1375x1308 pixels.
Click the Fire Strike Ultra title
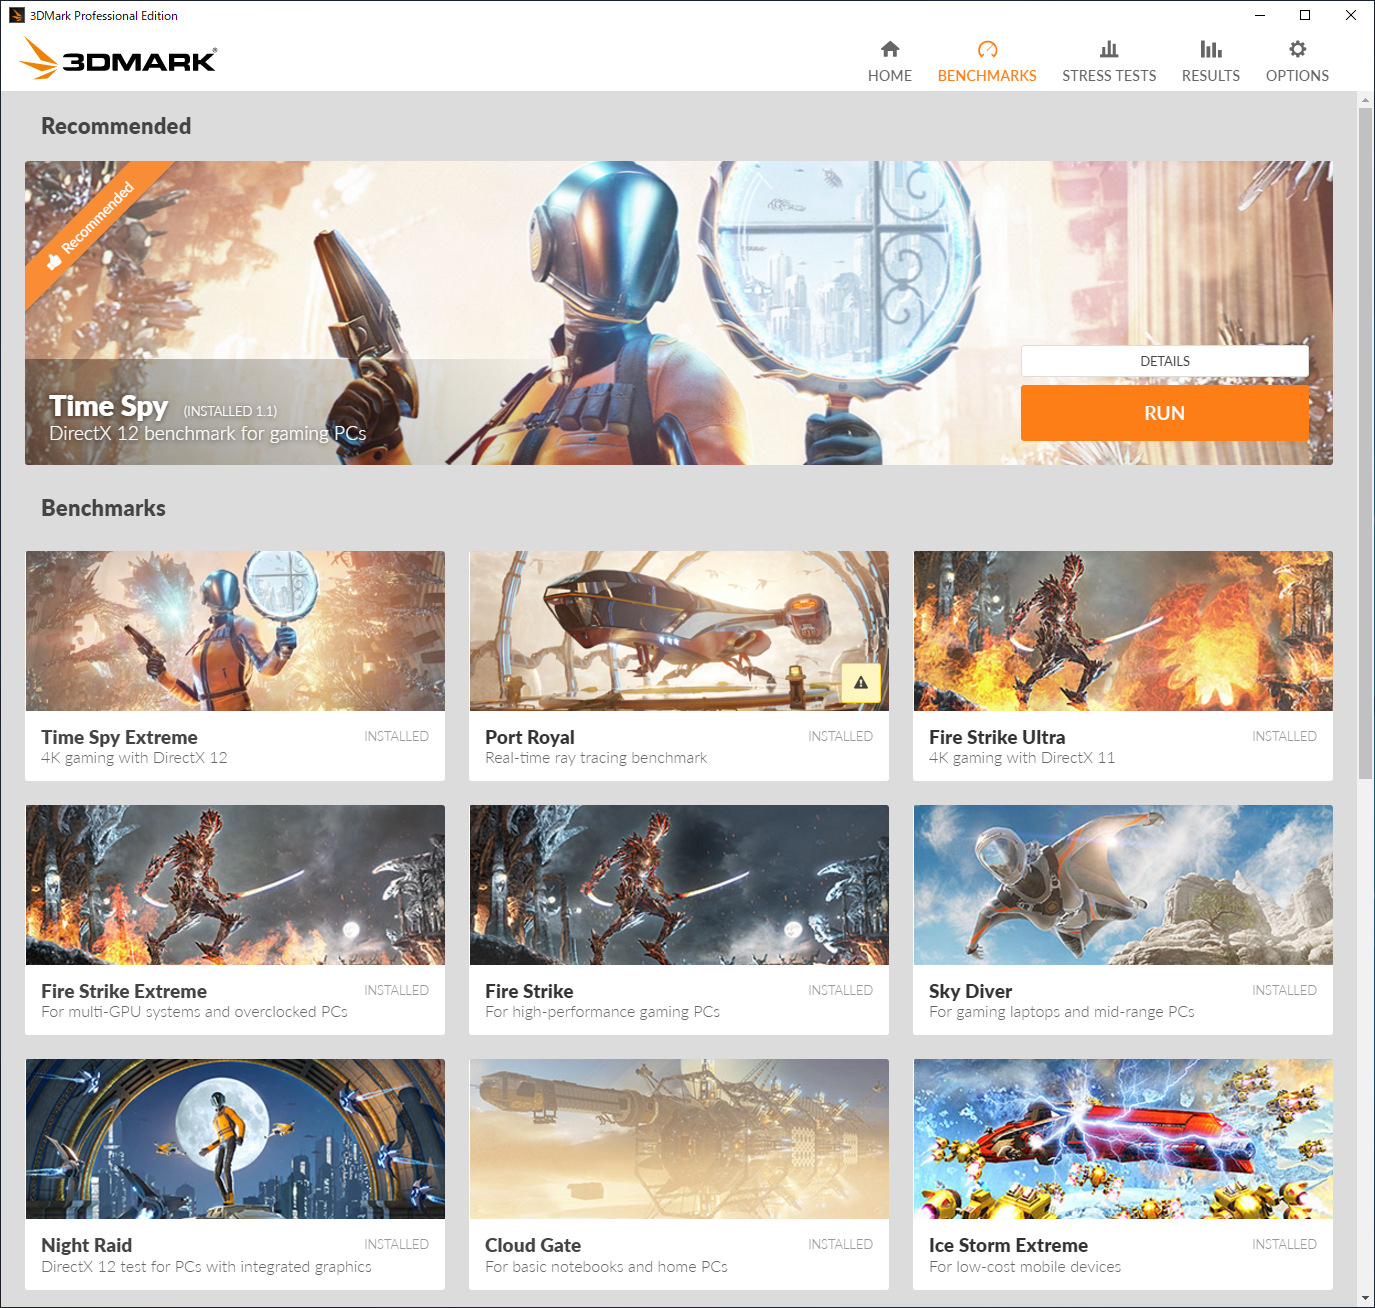click(997, 737)
